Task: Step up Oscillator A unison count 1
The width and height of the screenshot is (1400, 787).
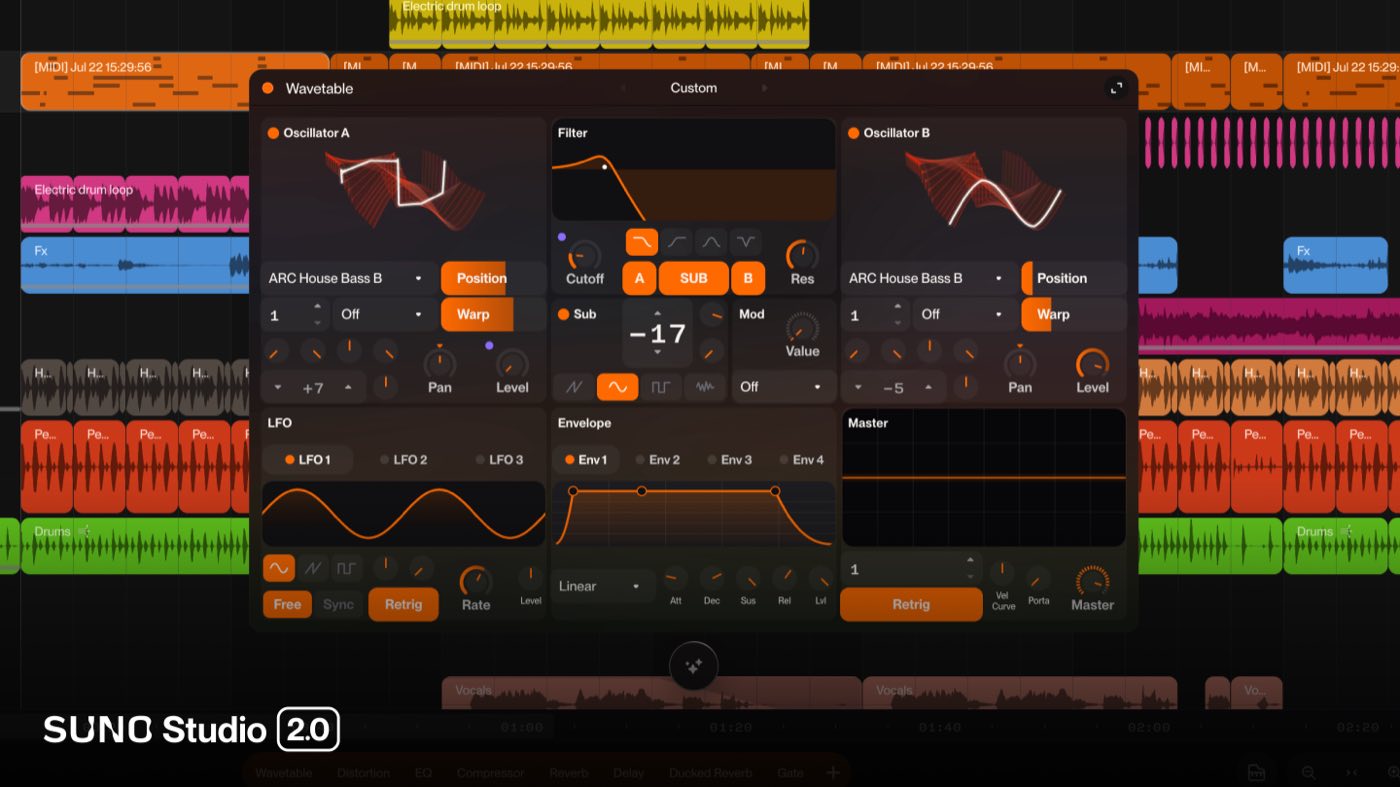Action: [318, 306]
